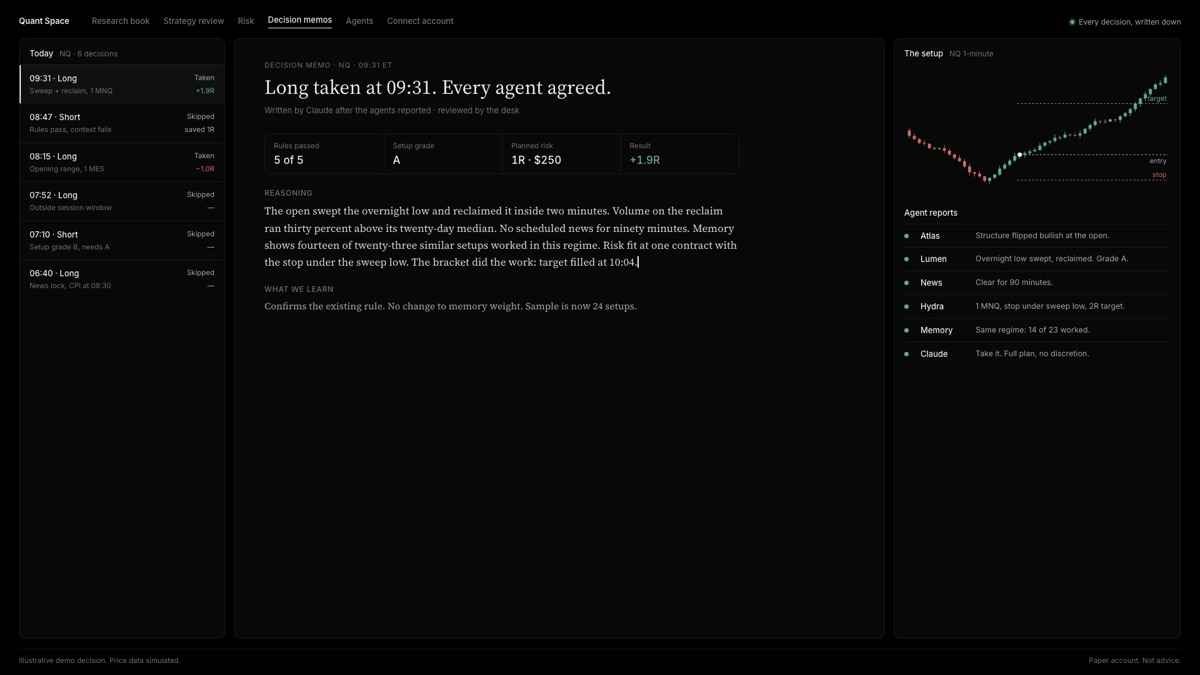1200x675 pixels.
Task: Go to the Agents page
Action: tap(359, 21)
